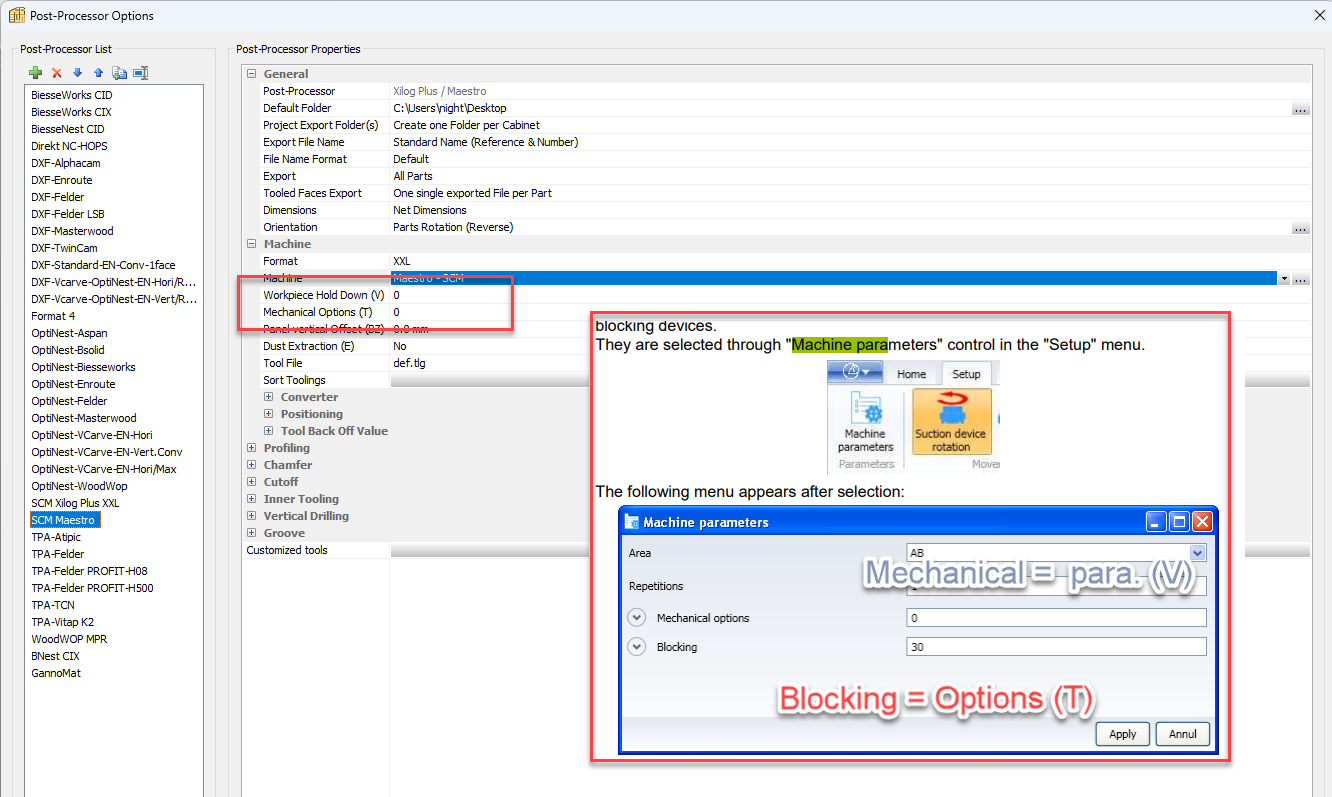Expand the Tool Back Off Value group
The height and width of the screenshot is (797, 1332).
[268, 431]
